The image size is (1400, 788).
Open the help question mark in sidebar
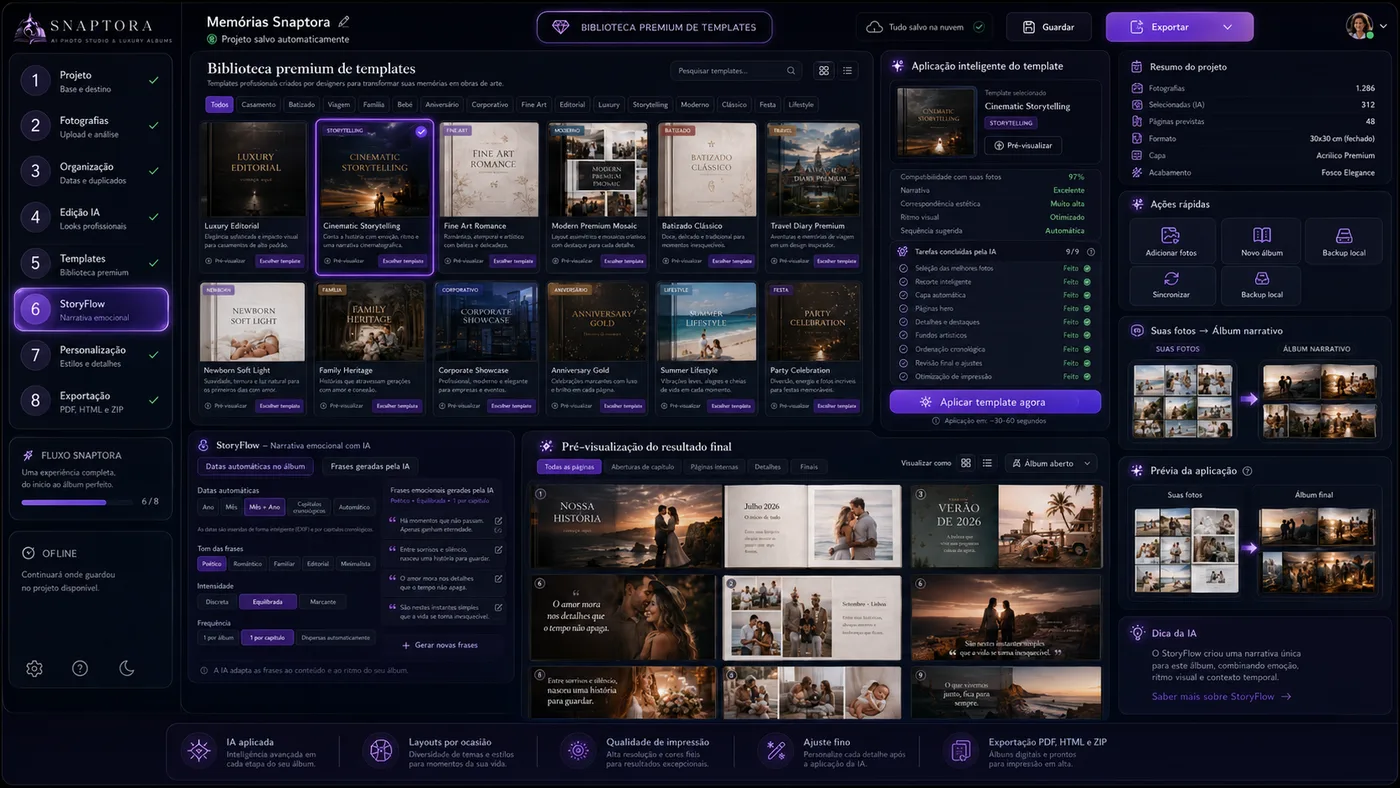coord(80,668)
